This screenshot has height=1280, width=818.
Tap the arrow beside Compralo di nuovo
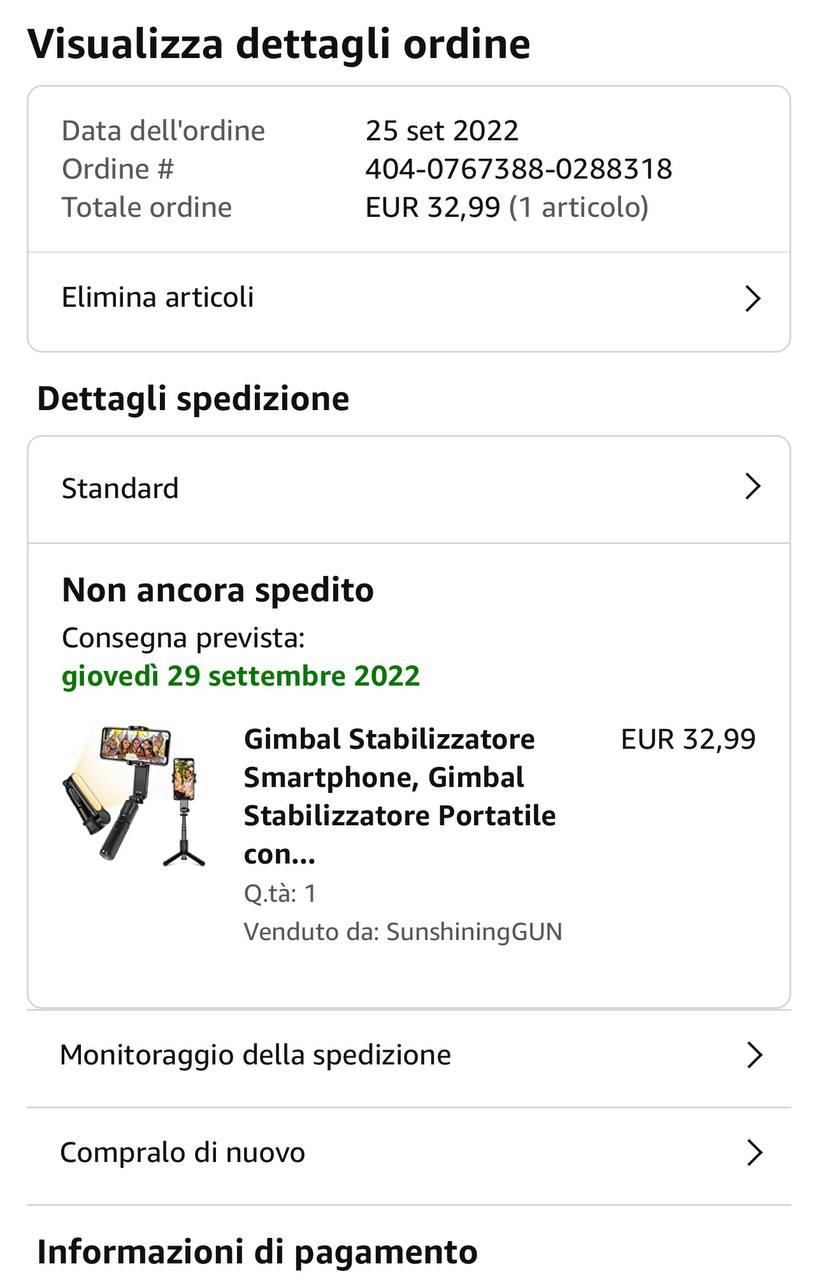tap(754, 1153)
